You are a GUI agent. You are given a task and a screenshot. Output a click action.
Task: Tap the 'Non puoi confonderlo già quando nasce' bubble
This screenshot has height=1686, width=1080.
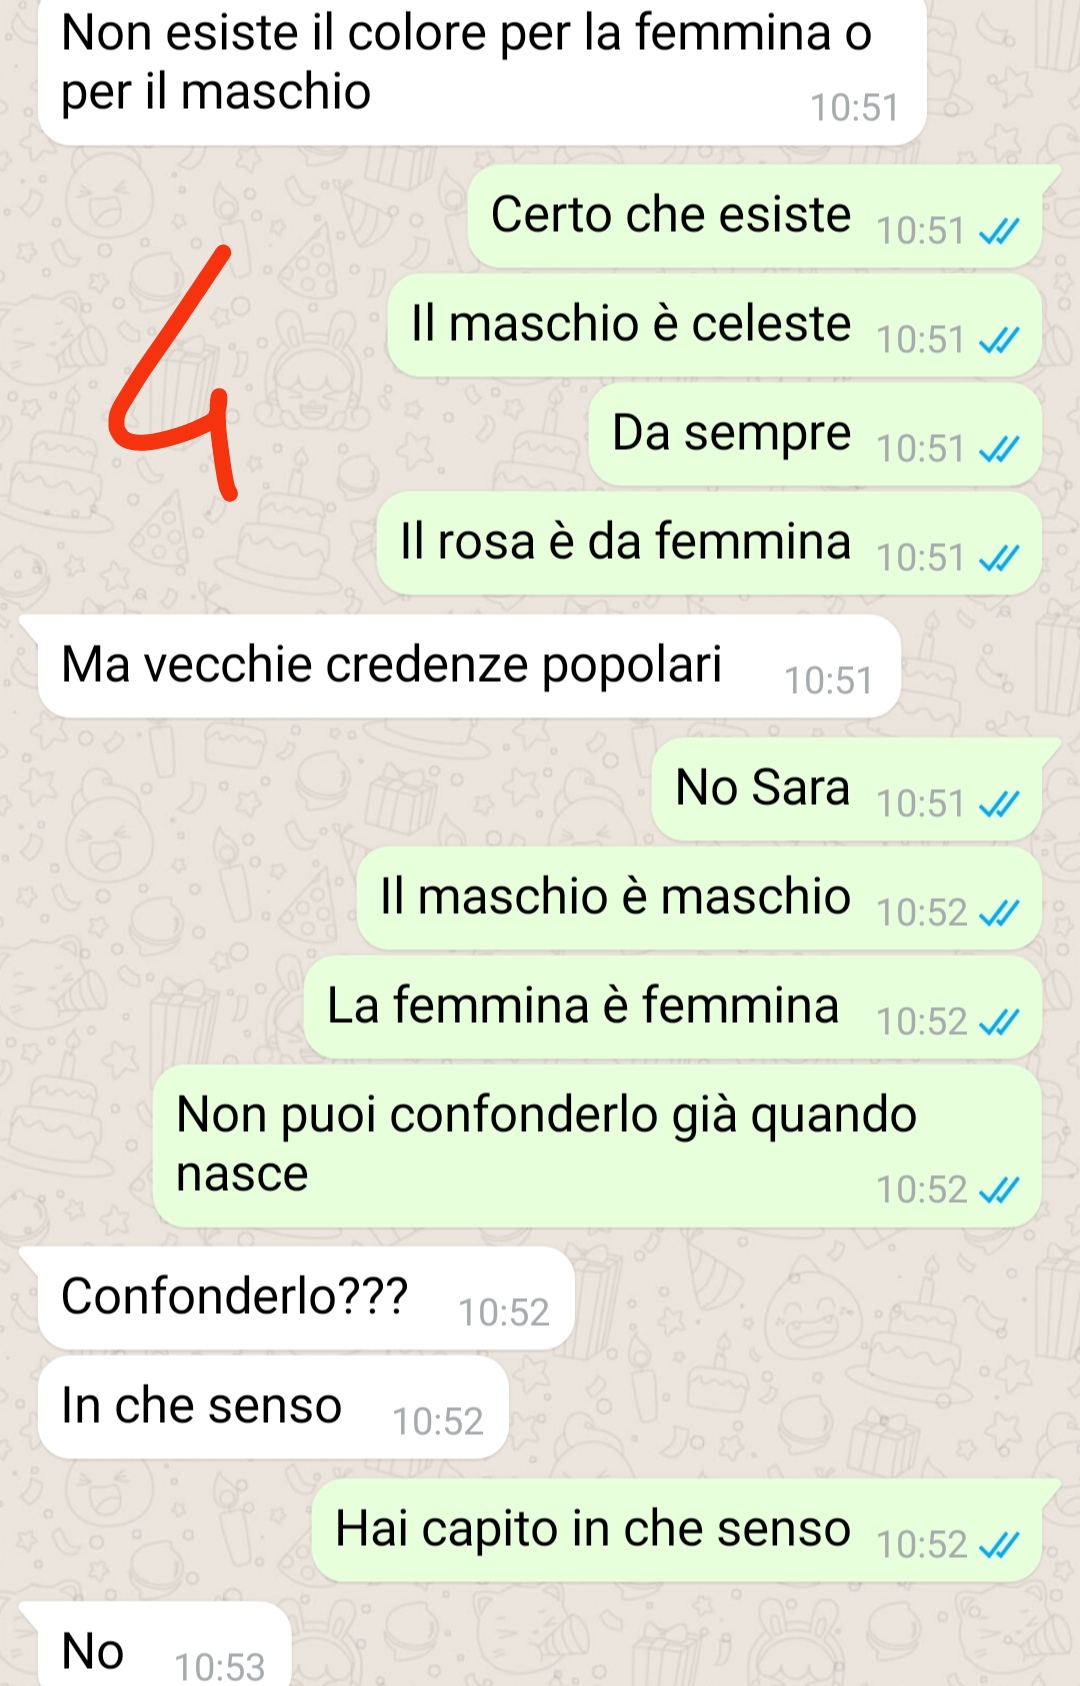pos(597,1146)
